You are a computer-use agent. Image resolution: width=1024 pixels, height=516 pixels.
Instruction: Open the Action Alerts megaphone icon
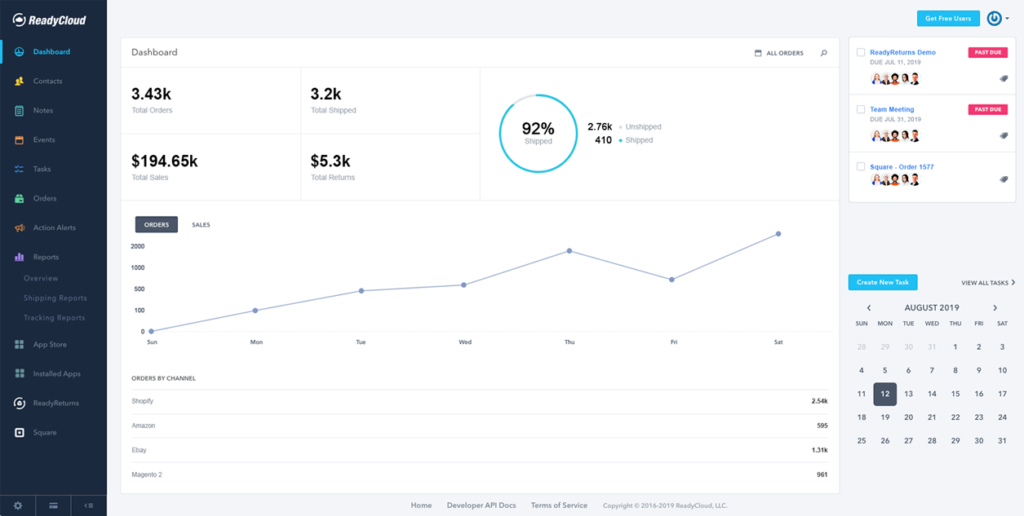(20, 228)
